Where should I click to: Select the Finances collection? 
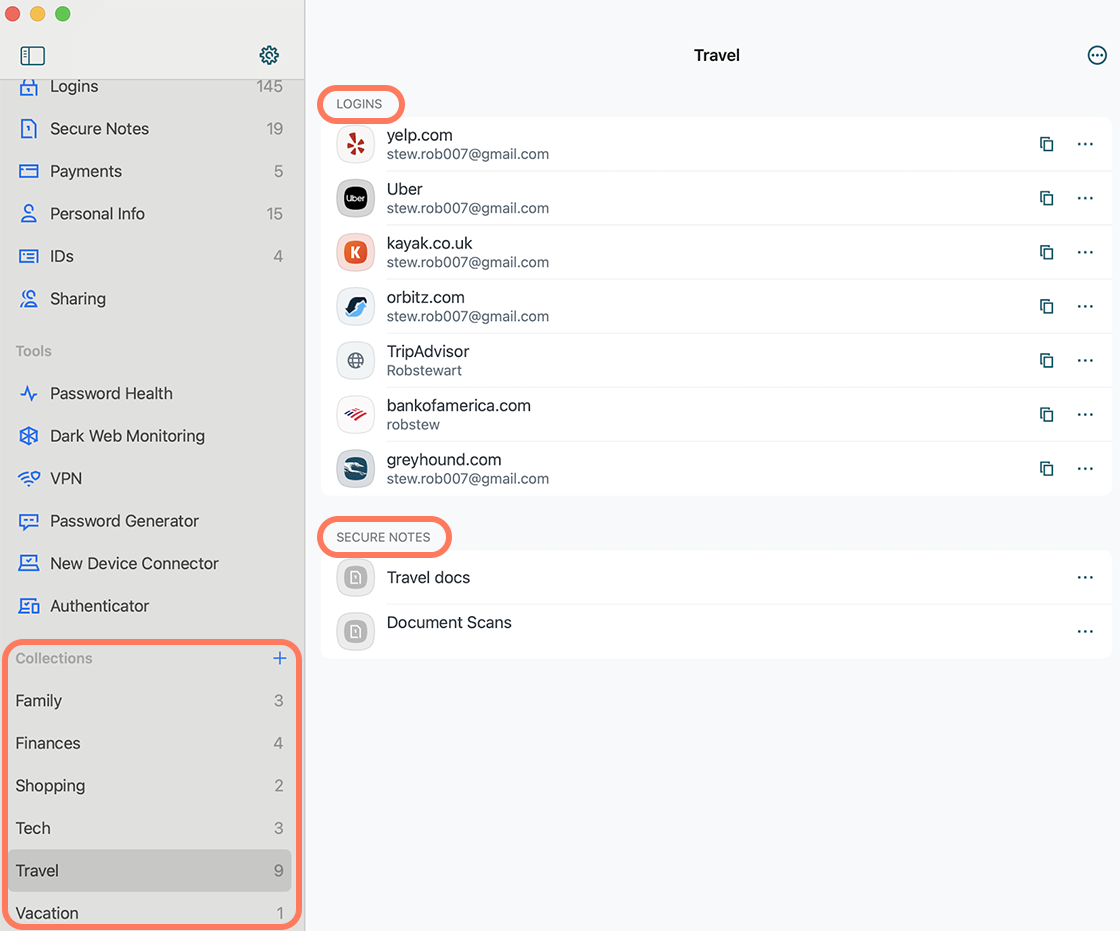pos(150,743)
